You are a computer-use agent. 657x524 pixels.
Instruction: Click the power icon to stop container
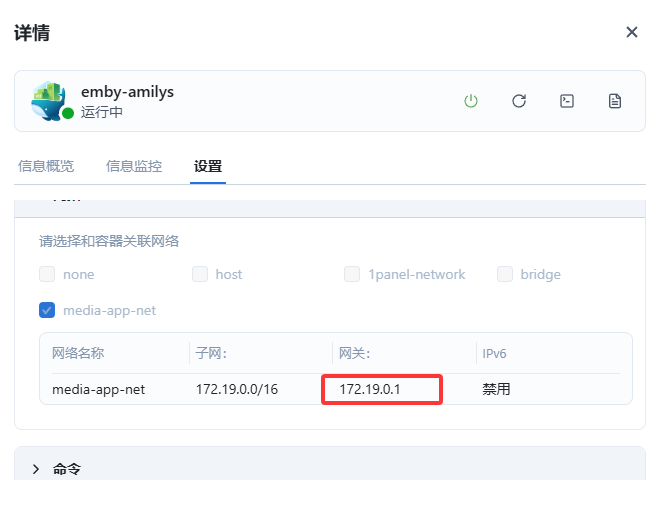pos(471,101)
